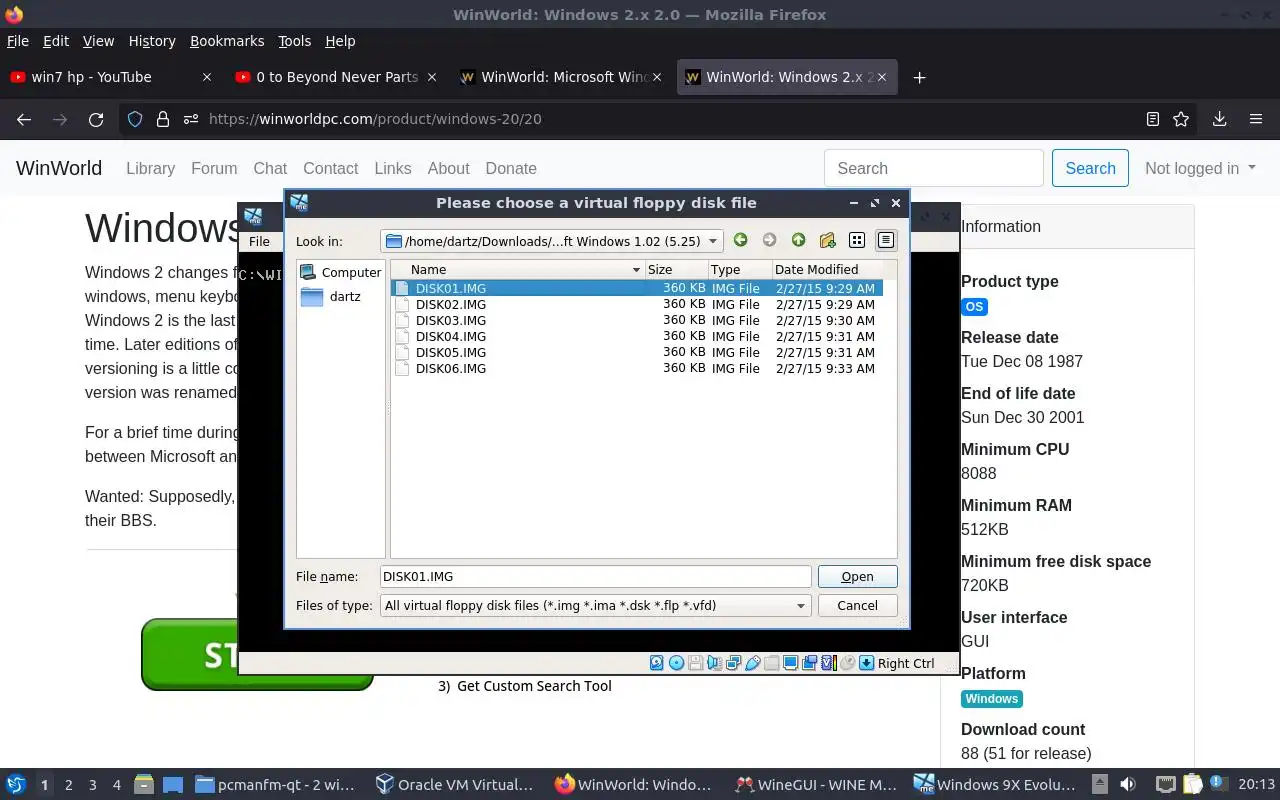Click the VirtualBox mouse integration status icon
1280x800 pixels.
tap(847, 663)
